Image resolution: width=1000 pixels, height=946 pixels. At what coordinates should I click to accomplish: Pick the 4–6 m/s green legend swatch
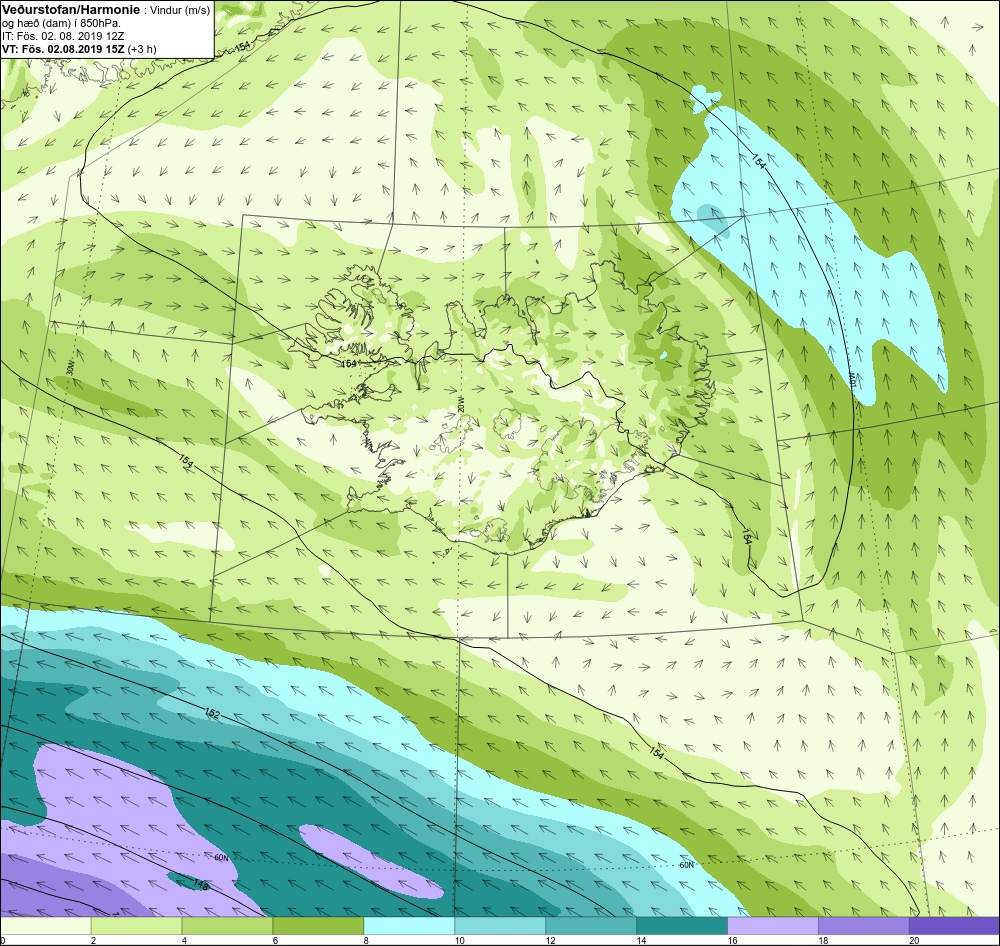[227, 925]
